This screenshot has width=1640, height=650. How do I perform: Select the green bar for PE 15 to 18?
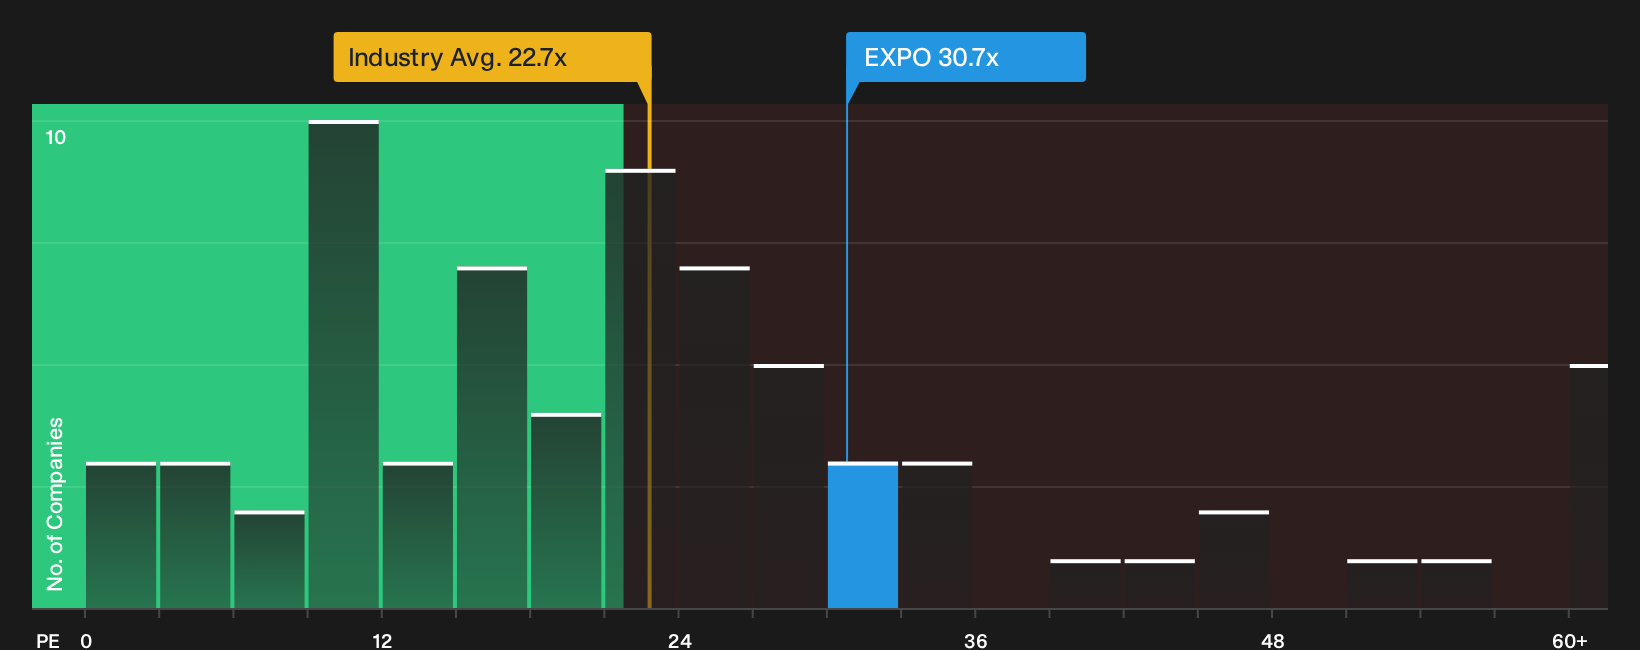tap(492, 437)
